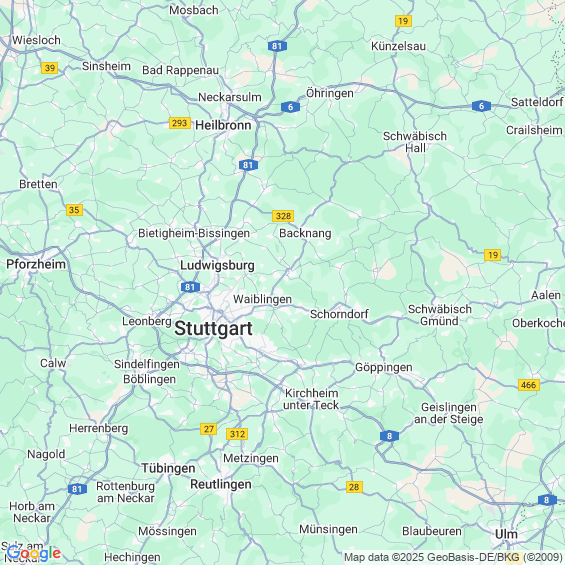Click the A8 shield near Geislingen
The height and width of the screenshot is (565, 565).
[389, 436]
